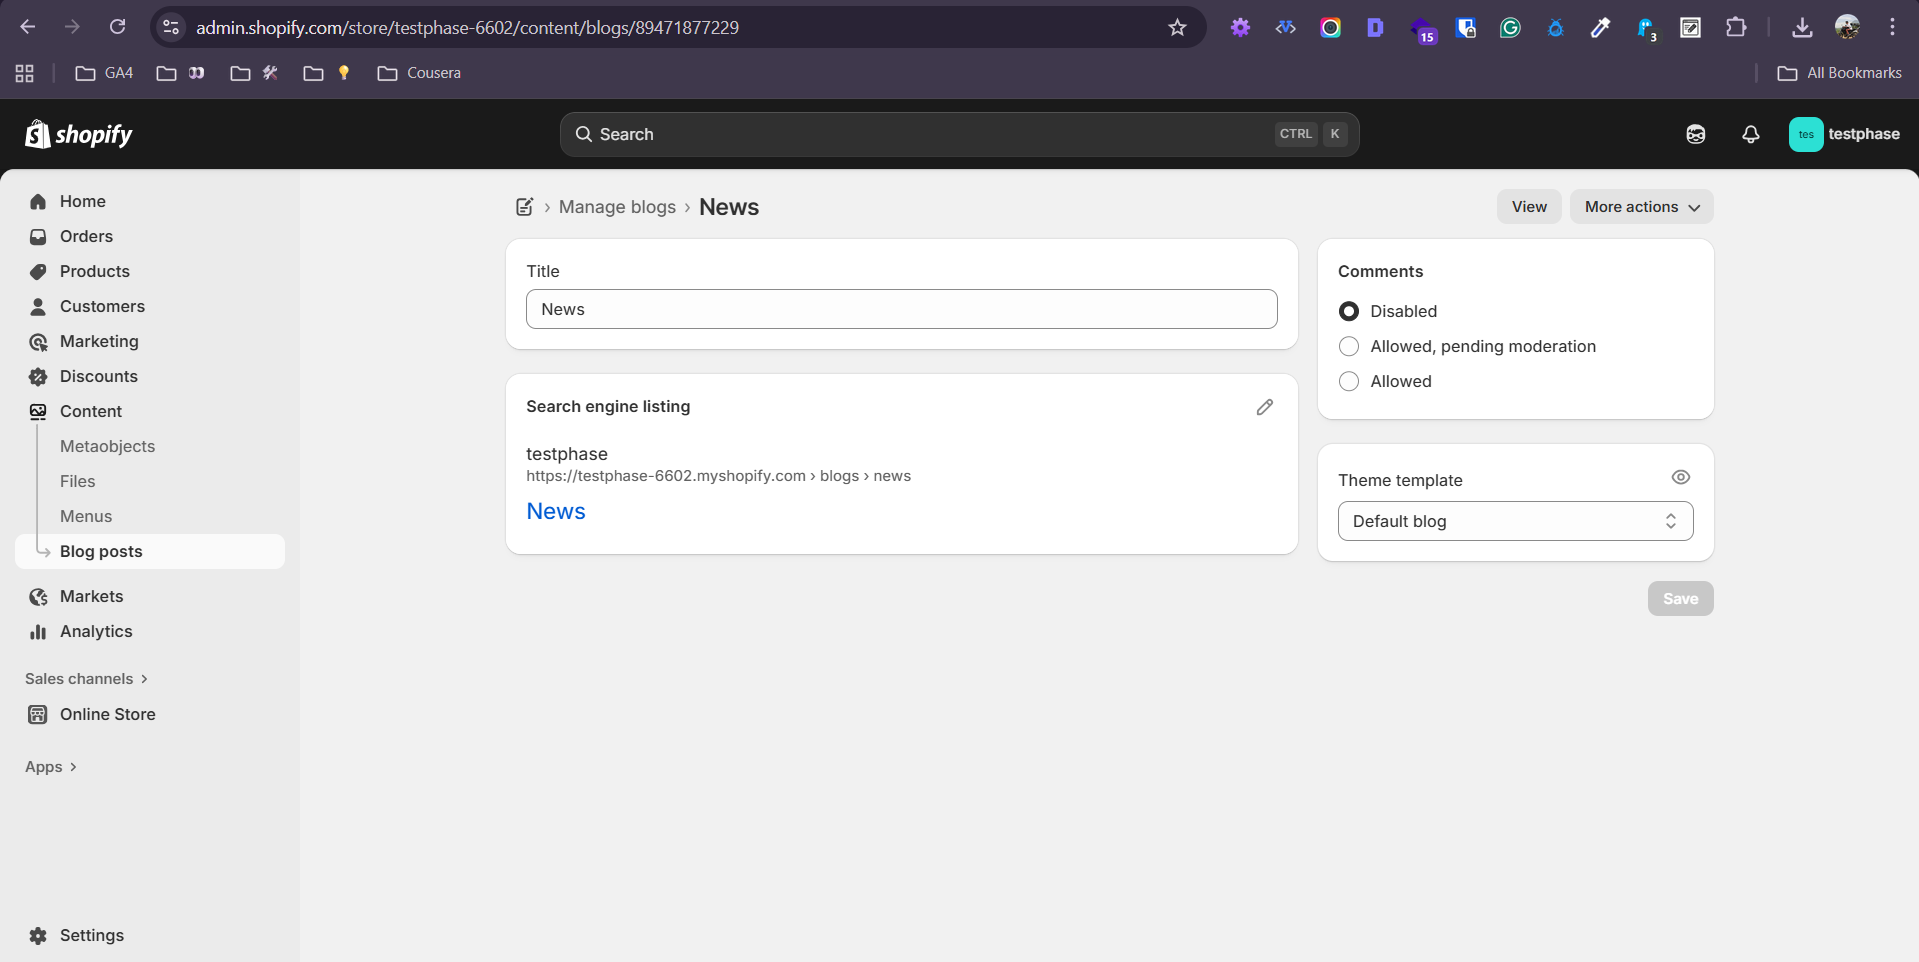The height and width of the screenshot is (962, 1919).
Task: Select the Disabled comments option
Action: 1349,311
